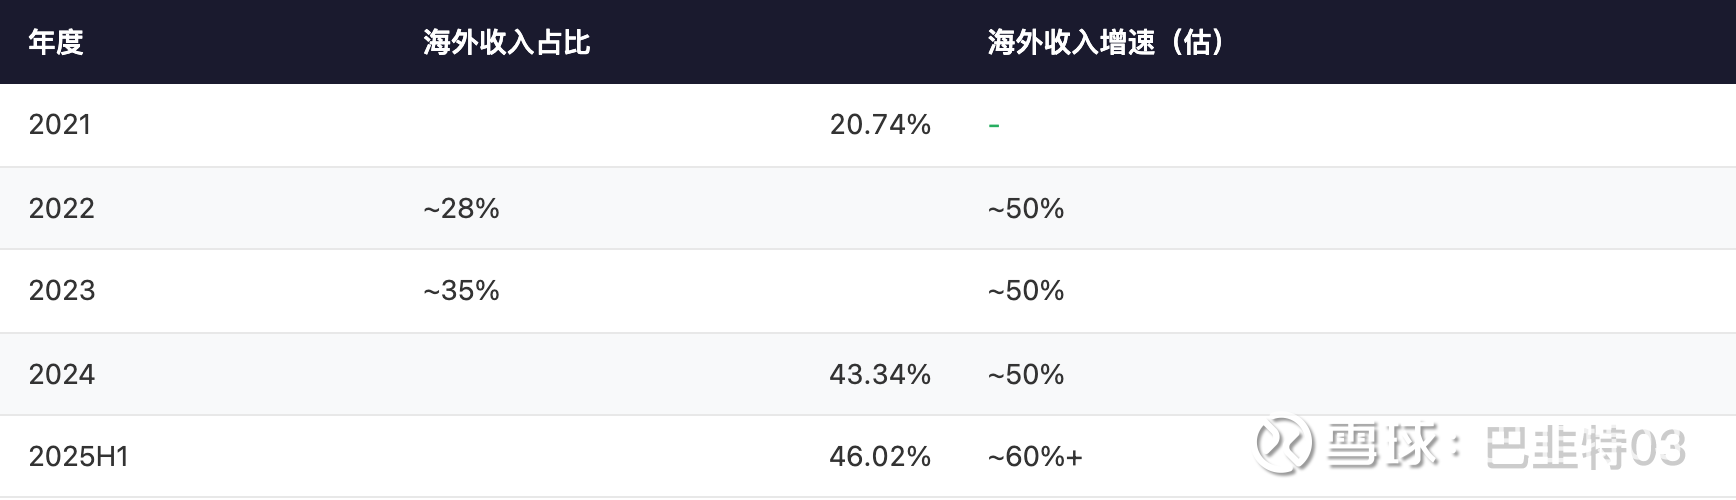Click the 20.74% overseas share value

coord(880,125)
